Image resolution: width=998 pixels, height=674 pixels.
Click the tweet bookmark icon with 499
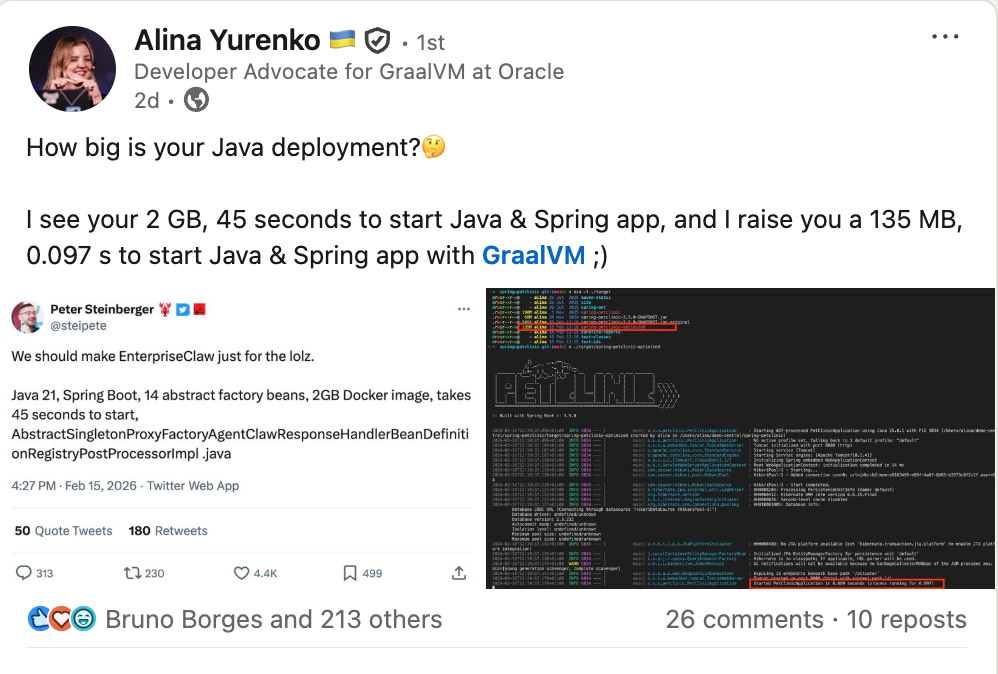point(349,573)
